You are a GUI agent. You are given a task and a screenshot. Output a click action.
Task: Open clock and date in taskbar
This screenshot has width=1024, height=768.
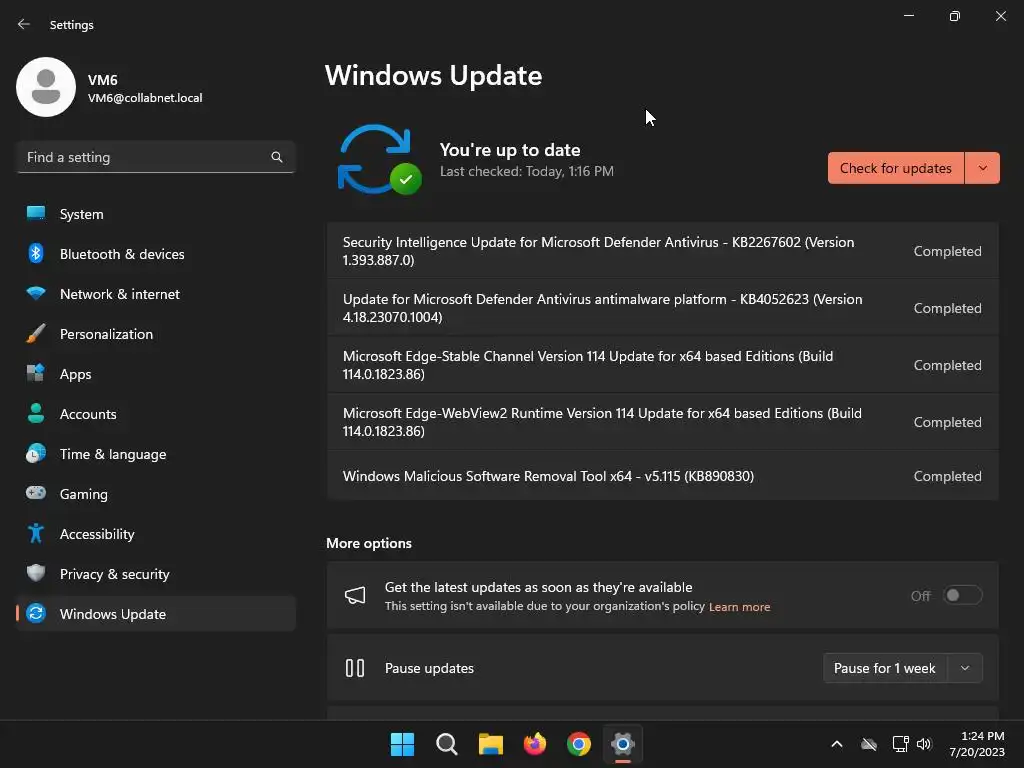977,744
